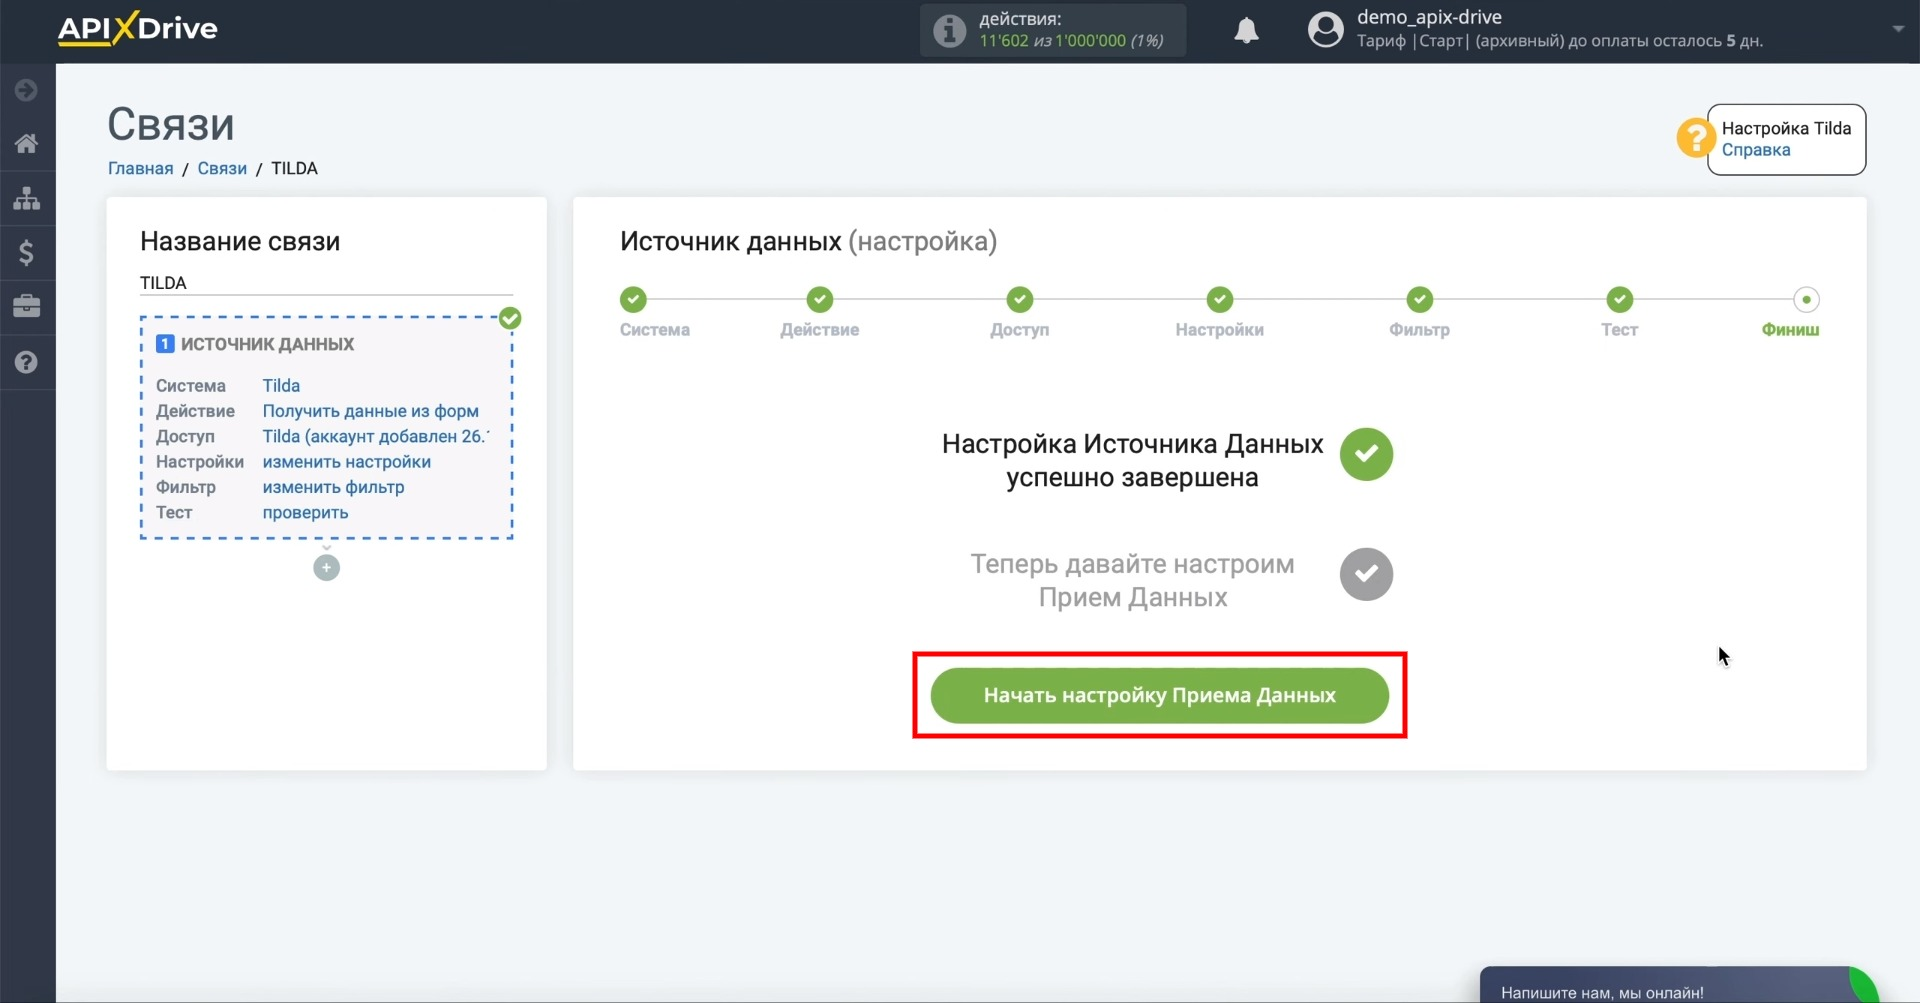Click the gray Прием Данных checkmark circle

coord(1366,574)
